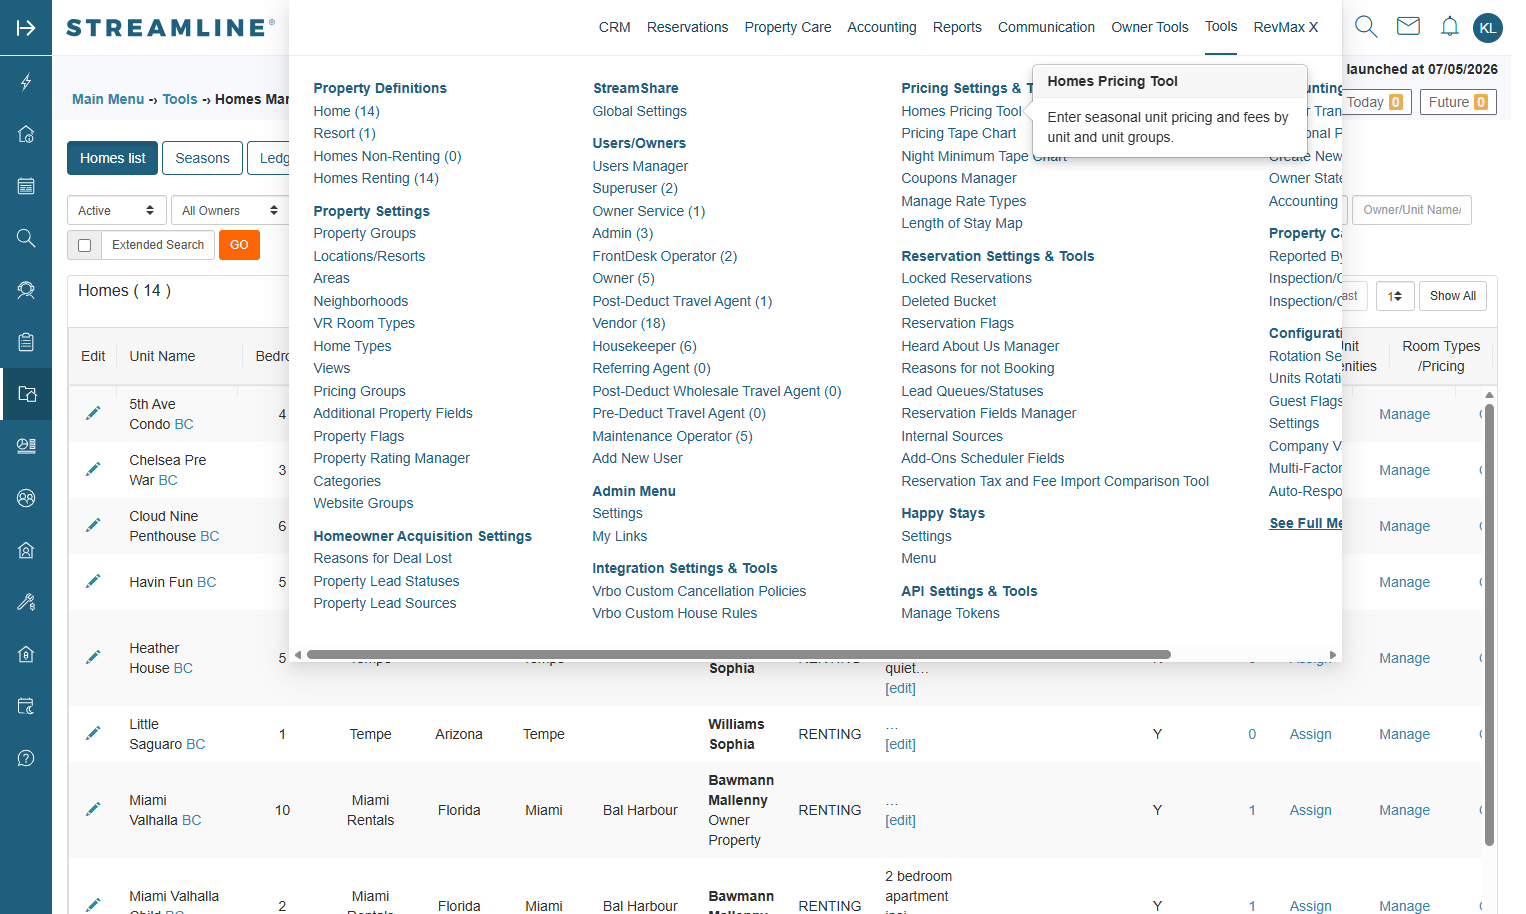Open the lightning bolt quick actions icon
This screenshot has height=914, width=1526.
click(x=26, y=82)
